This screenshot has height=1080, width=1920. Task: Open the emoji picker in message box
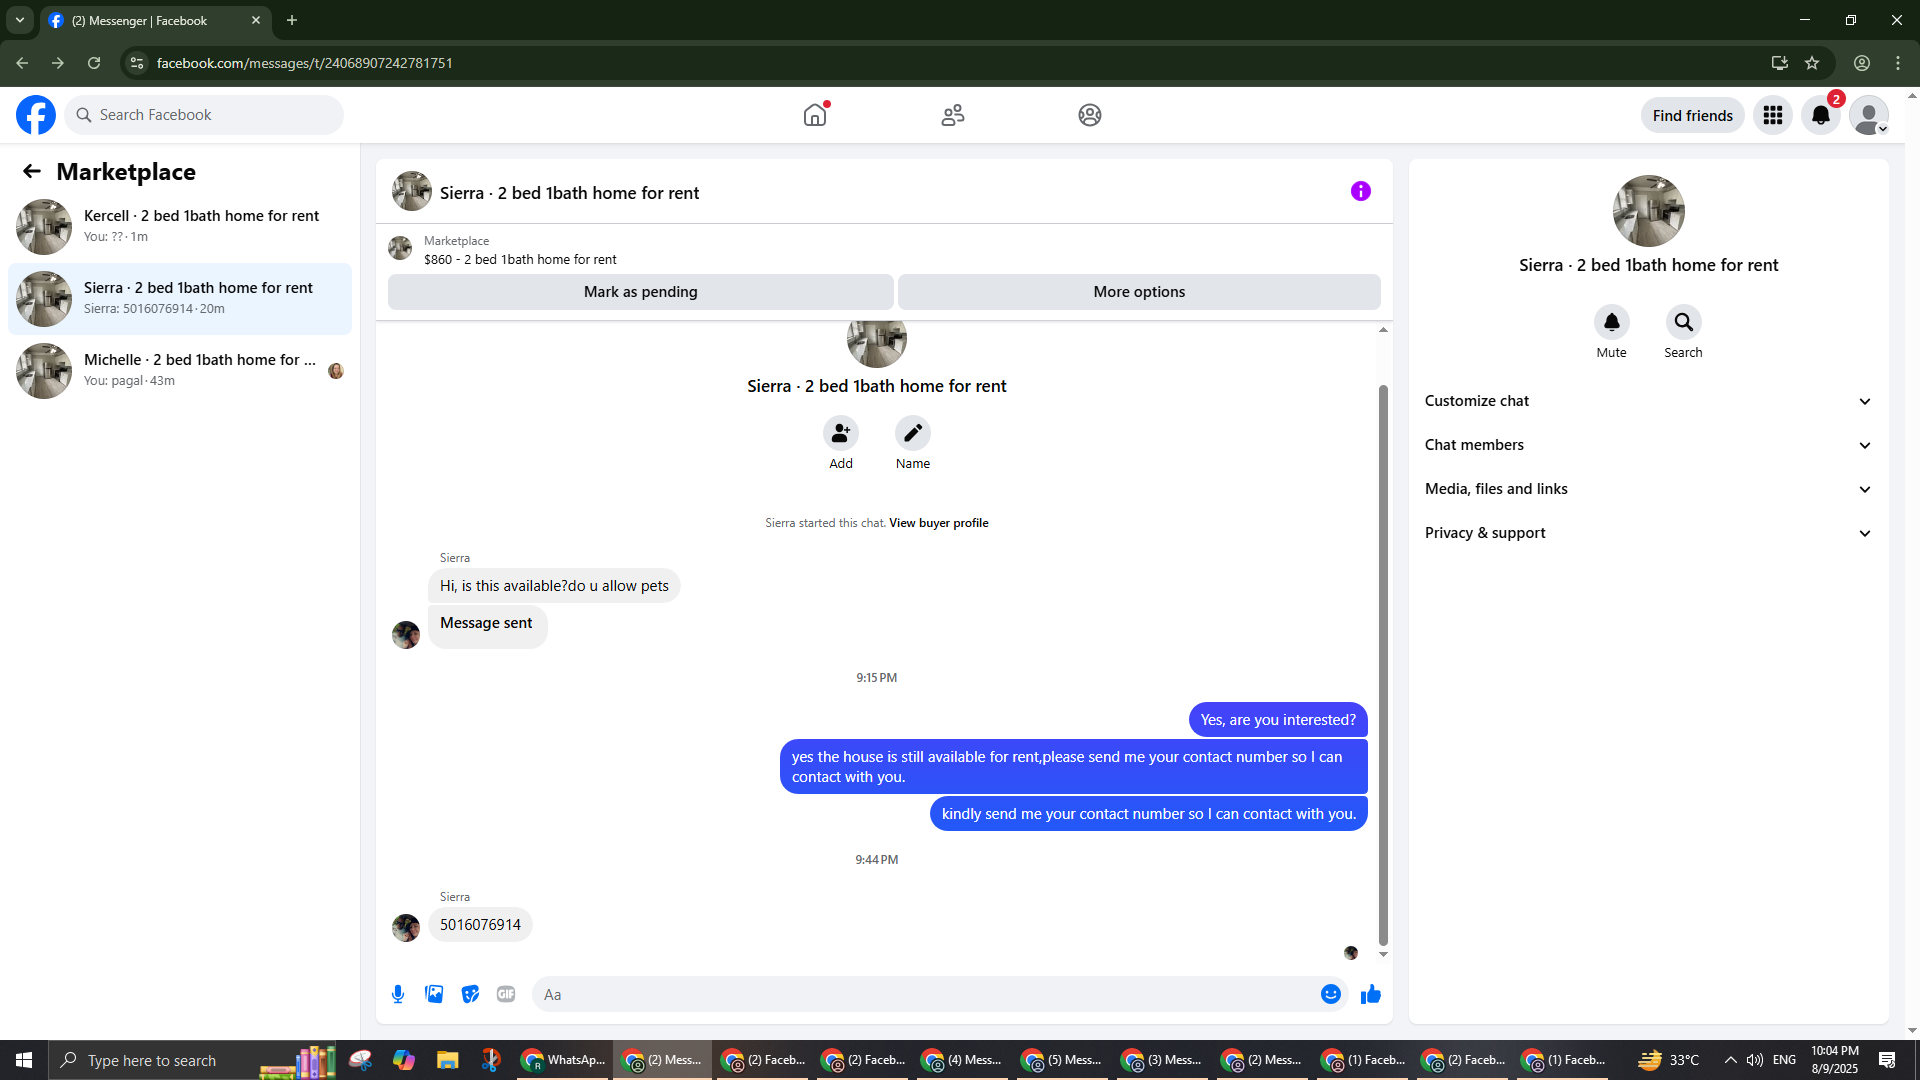coord(1330,994)
